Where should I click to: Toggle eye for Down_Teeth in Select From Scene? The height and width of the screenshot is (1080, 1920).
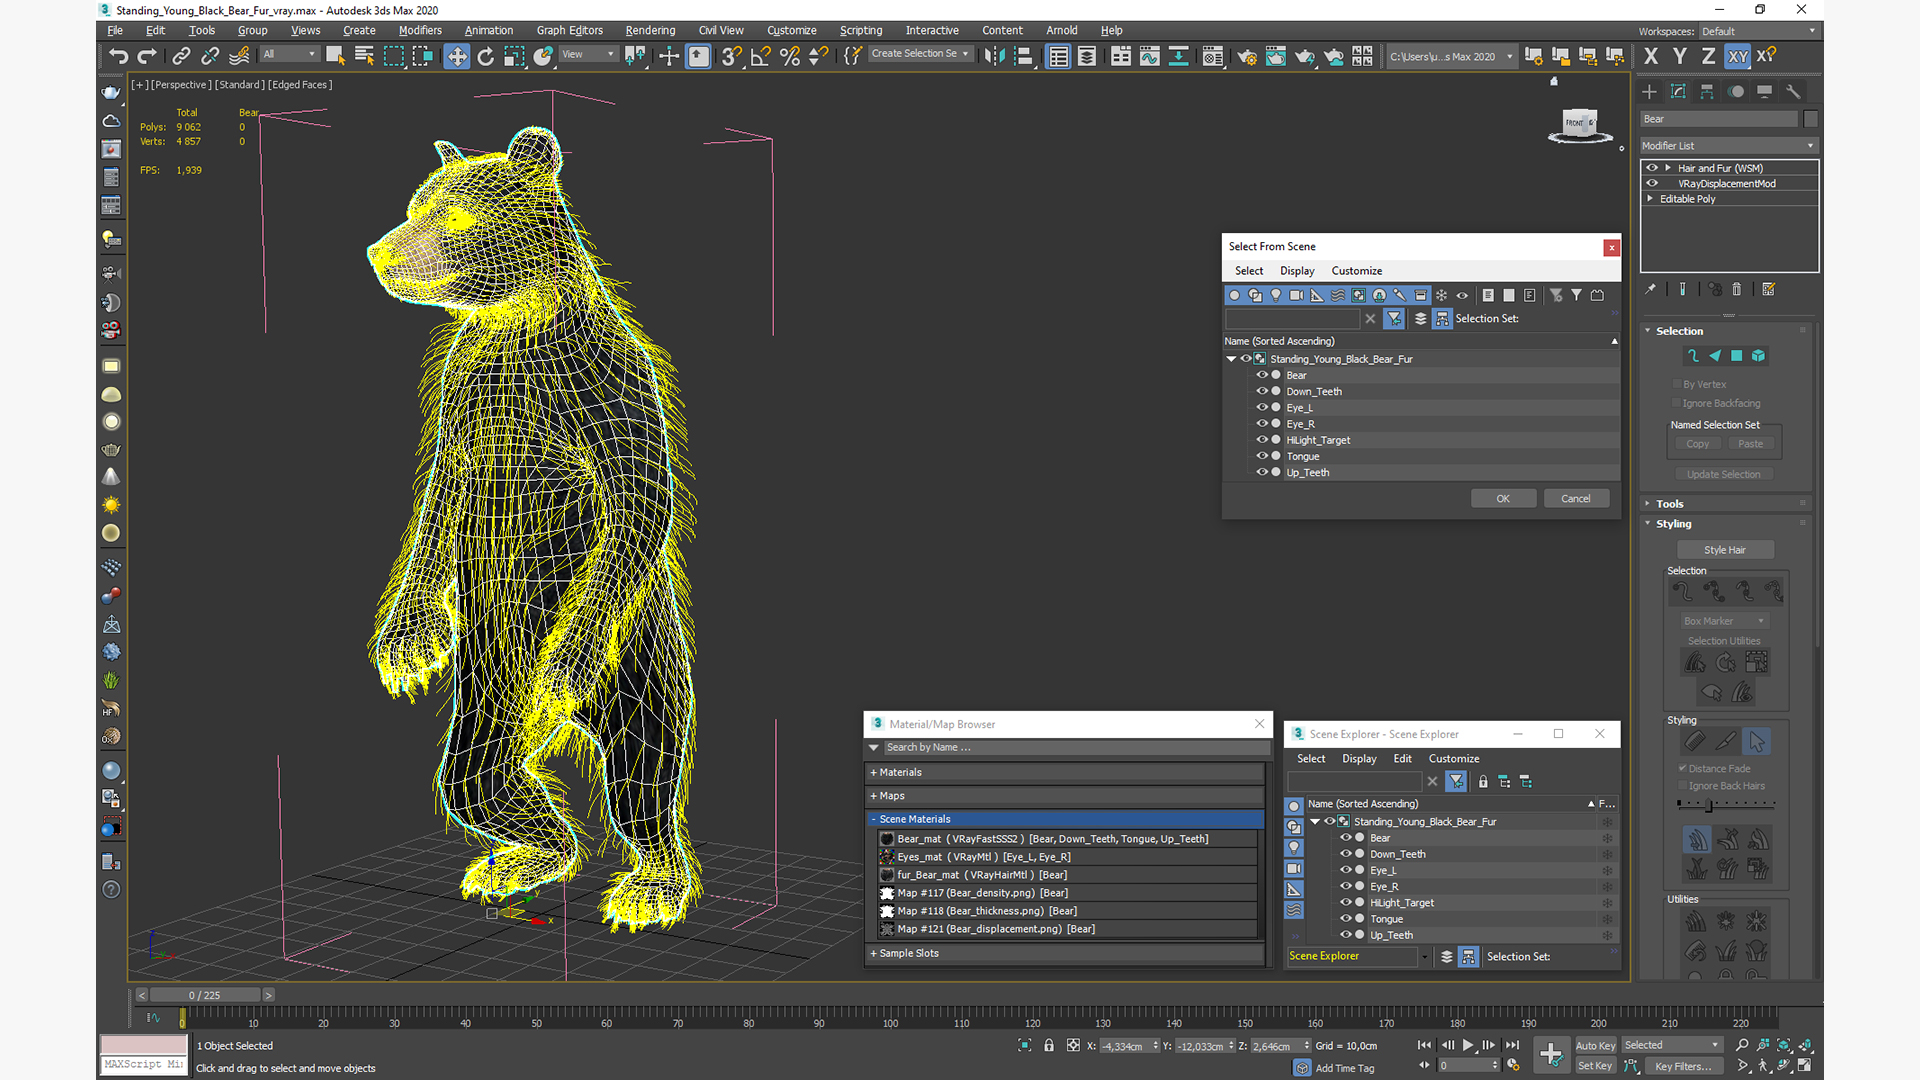click(x=1262, y=391)
